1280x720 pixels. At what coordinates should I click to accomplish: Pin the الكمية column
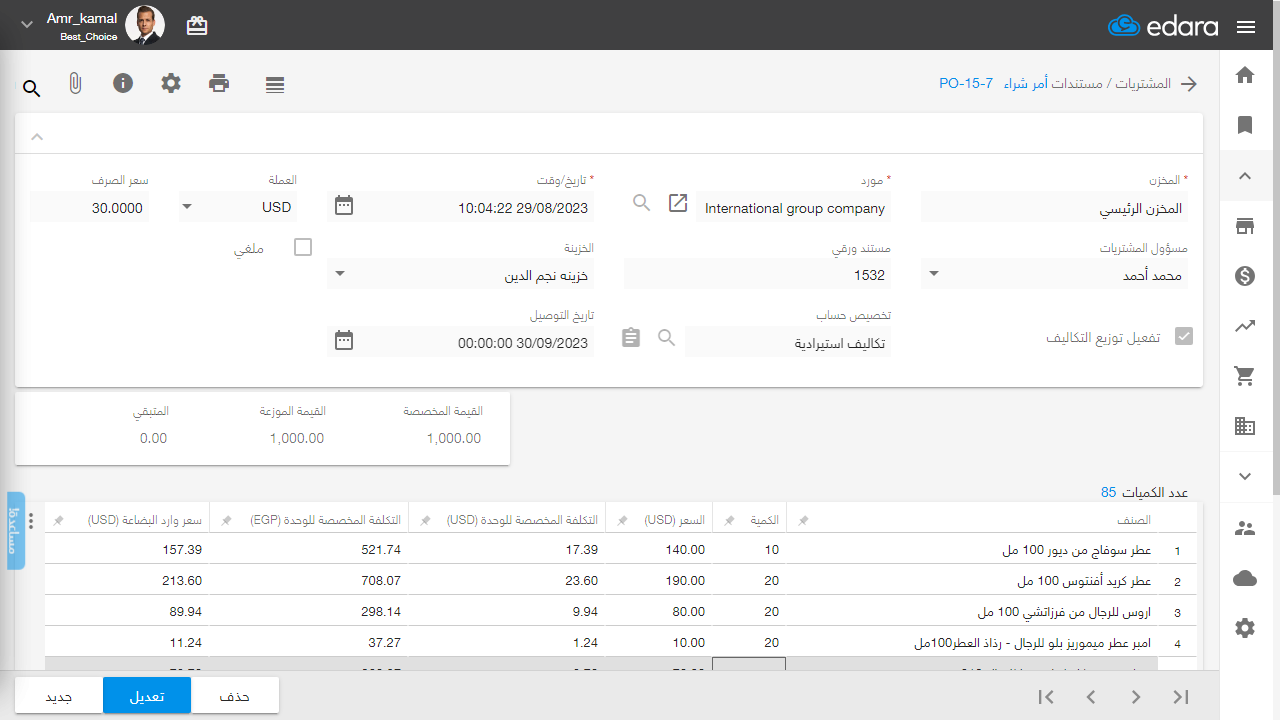[729, 521]
